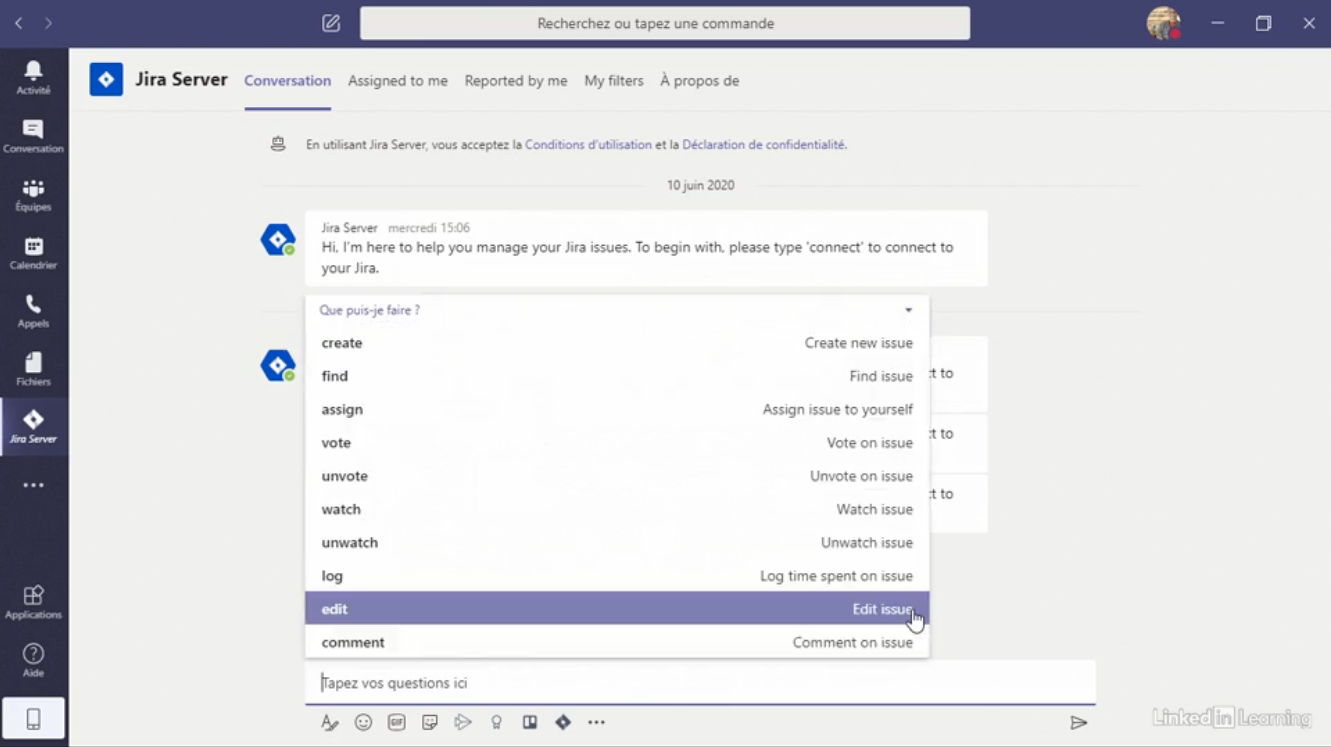Go forward with the navigation arrow
The height and width of the screenshot is (747, 1331).
(x=48, y=23)
